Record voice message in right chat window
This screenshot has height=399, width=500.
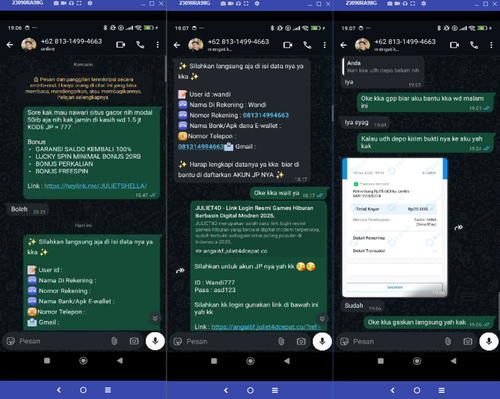489,341
